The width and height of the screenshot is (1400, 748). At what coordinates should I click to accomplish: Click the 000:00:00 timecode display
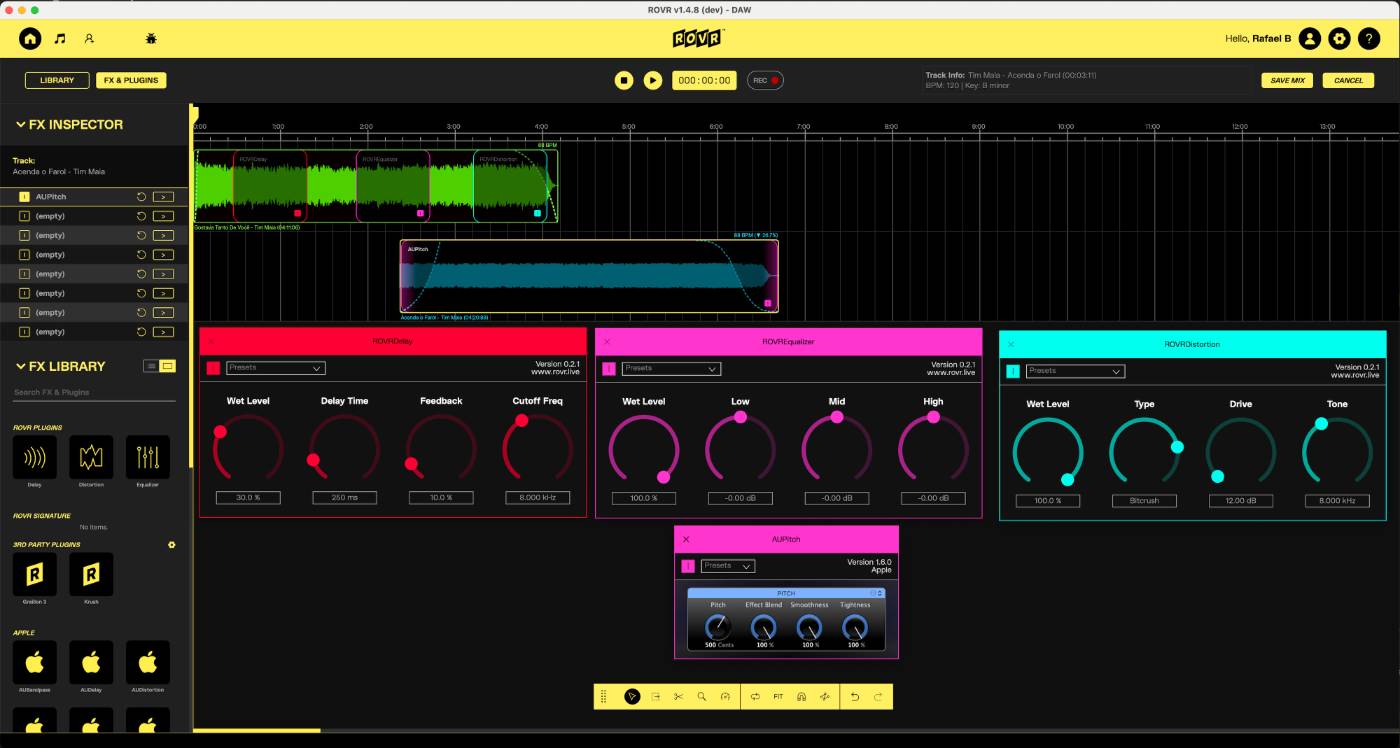704,80
